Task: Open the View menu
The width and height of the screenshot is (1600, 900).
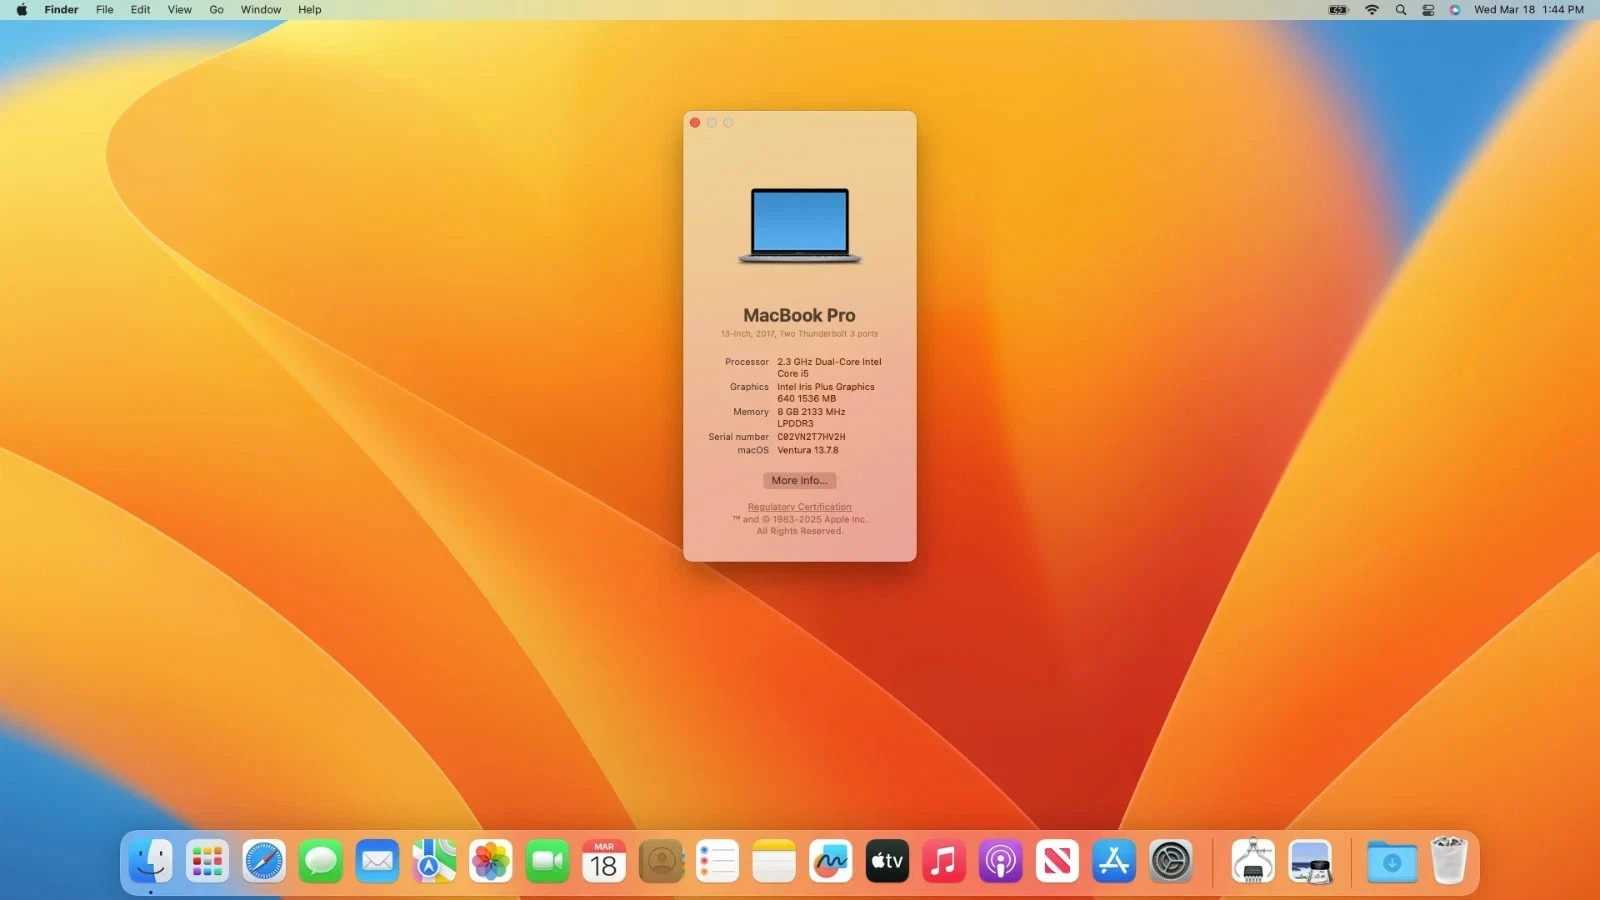Action: [180, 10]
